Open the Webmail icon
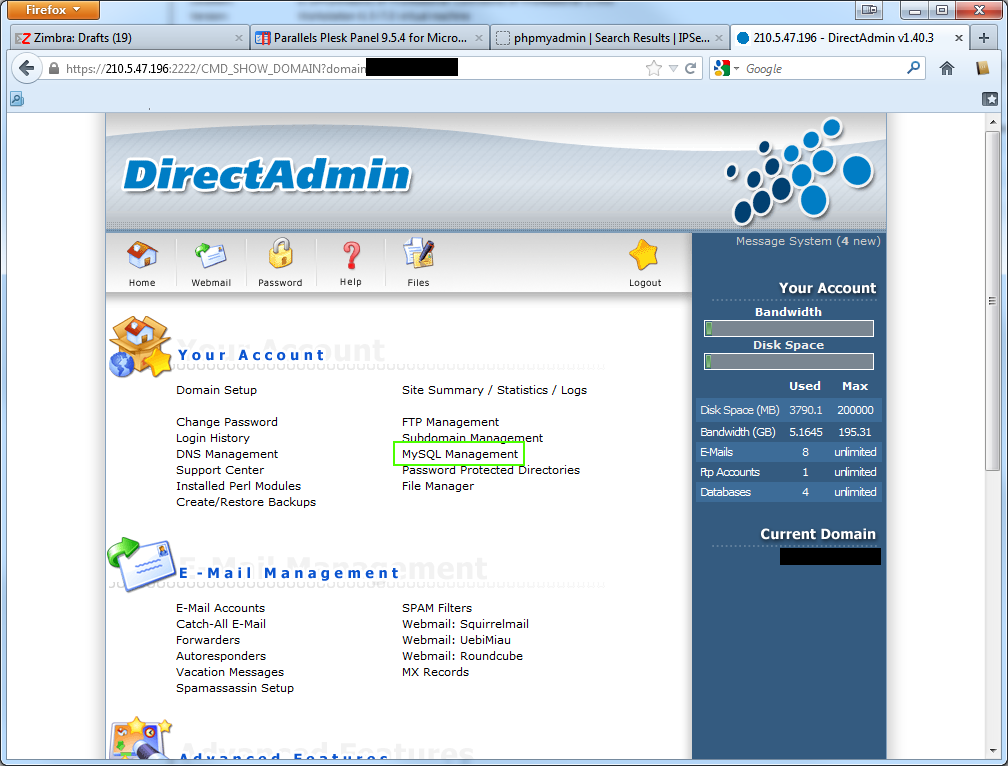Viewport: 1008px width, 766px height. (x=211, y=256)
